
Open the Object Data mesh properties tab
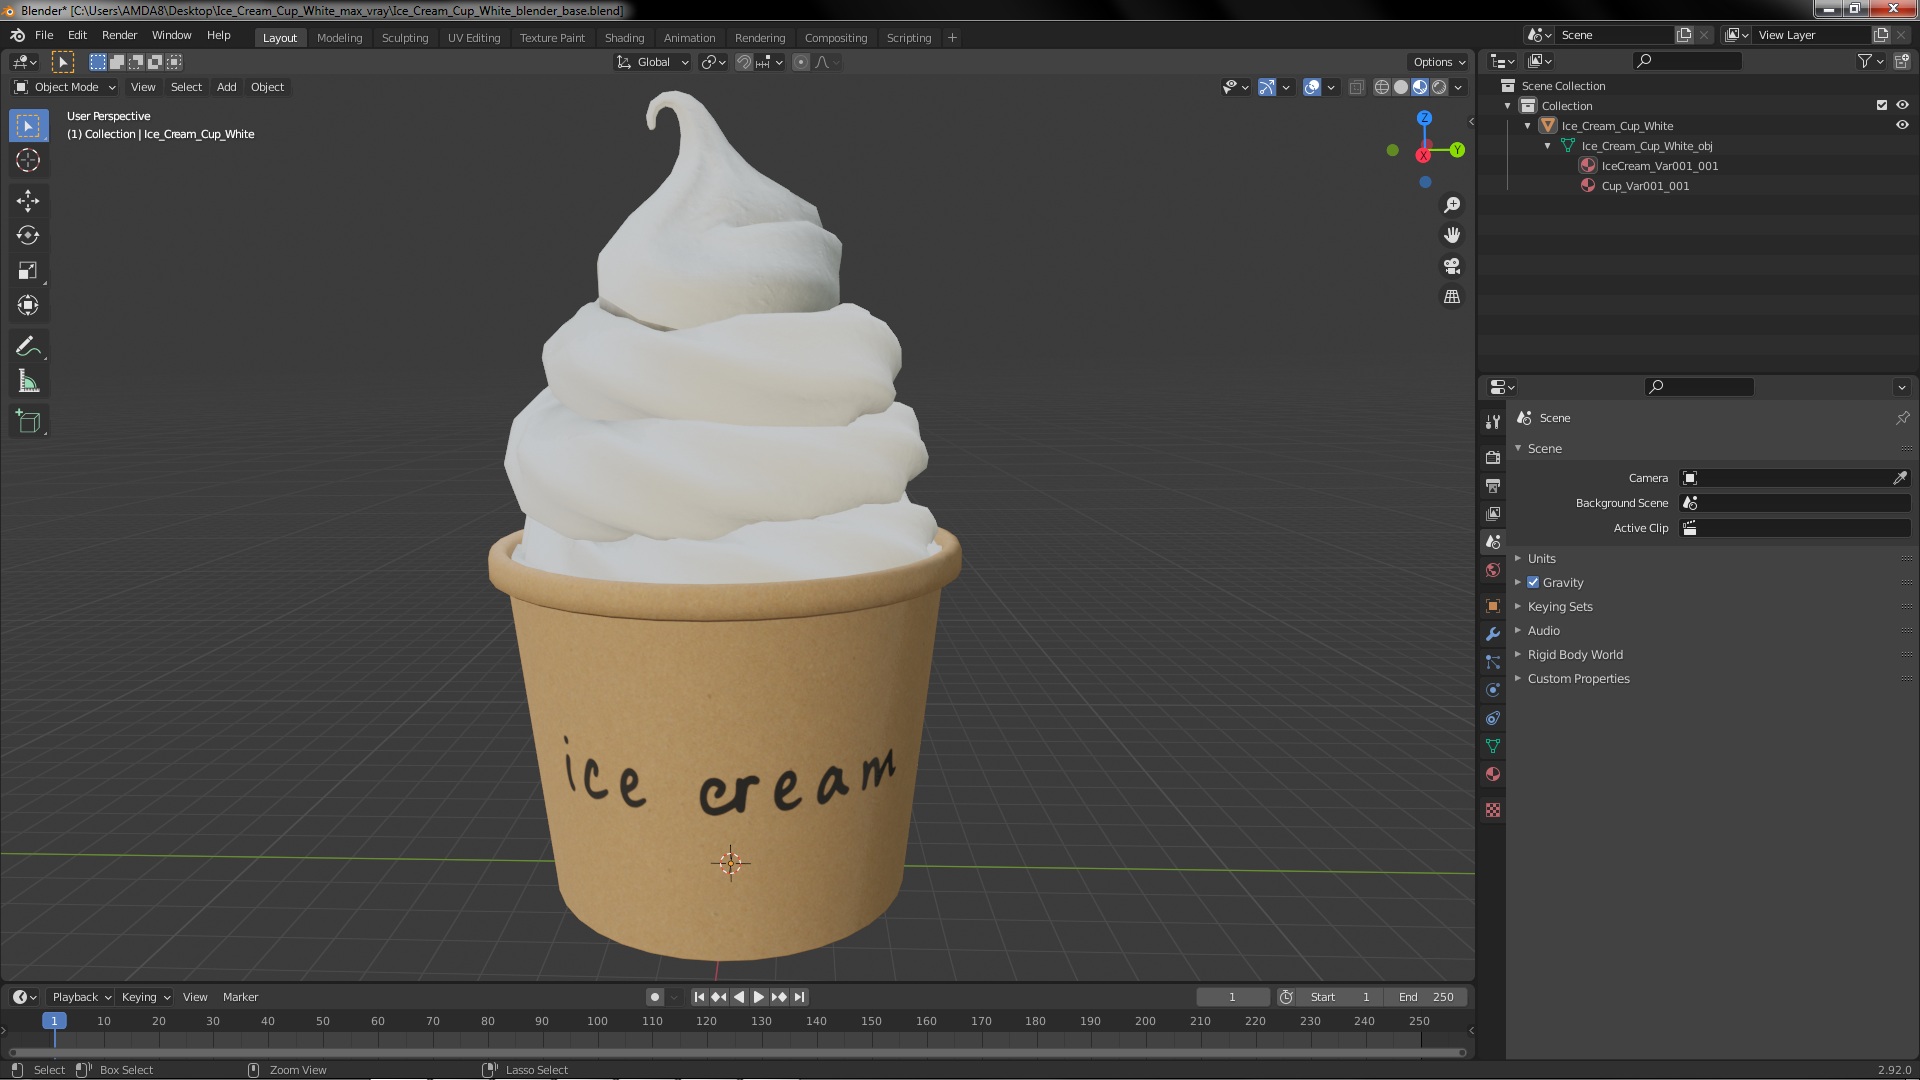1493,746
